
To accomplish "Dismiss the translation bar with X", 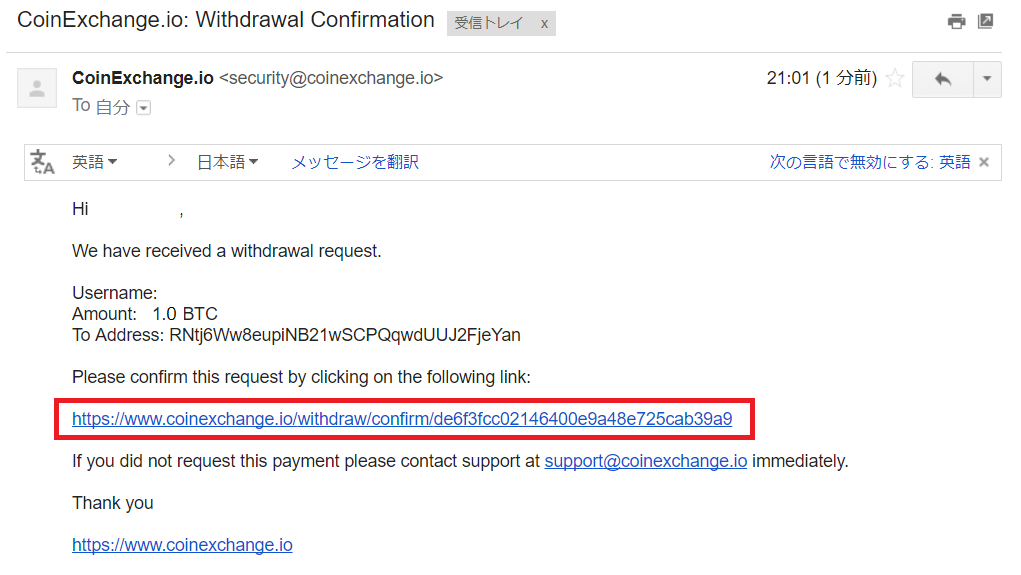I will [984, 162].
